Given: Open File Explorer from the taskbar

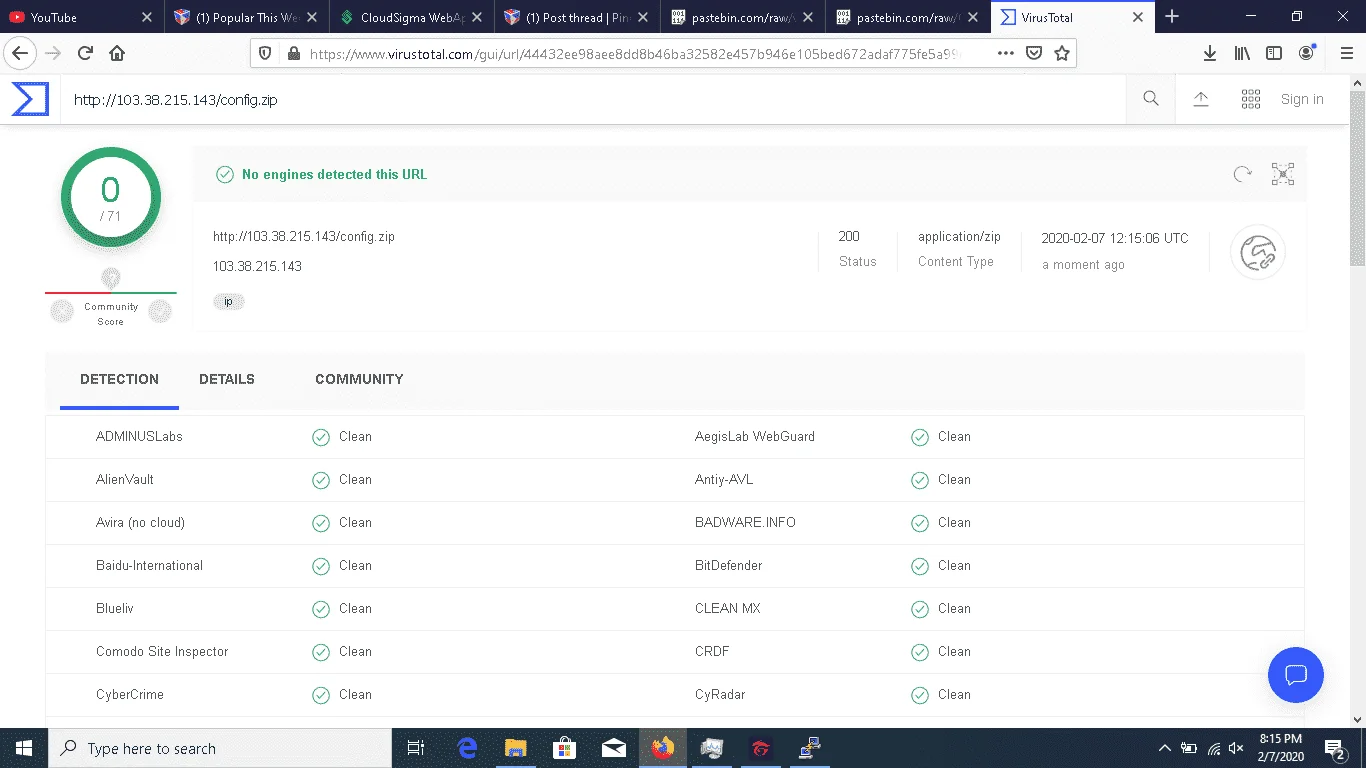Looking at the screenshot, I should click(515, 748).
